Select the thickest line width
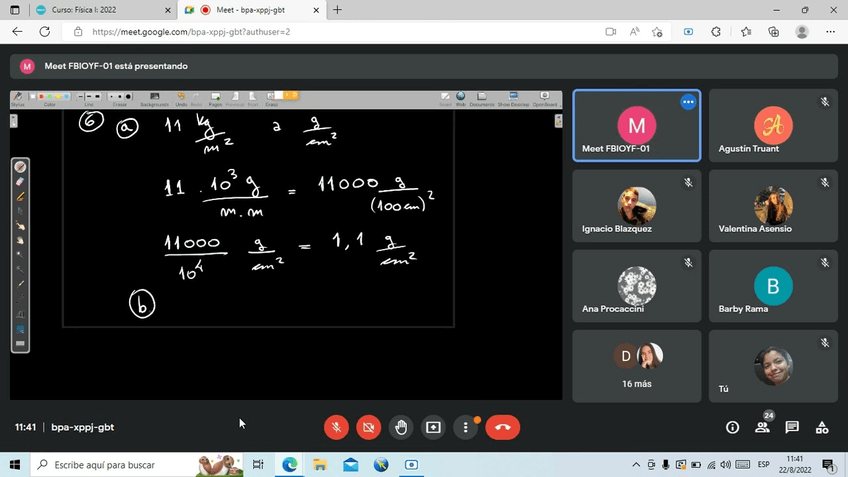The width and height of the screenshot is (848, 477). 97,97
